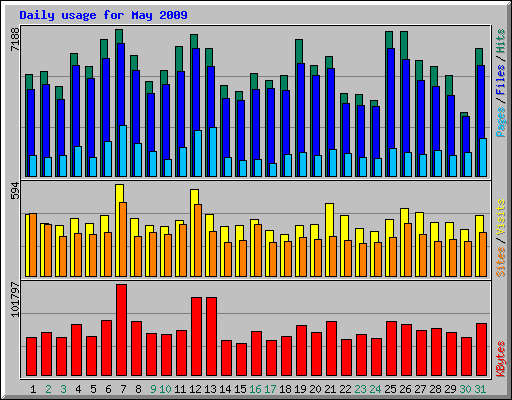Click day 7 on the x-axis
Screen dimensions: 512x400
click(123, 389)
